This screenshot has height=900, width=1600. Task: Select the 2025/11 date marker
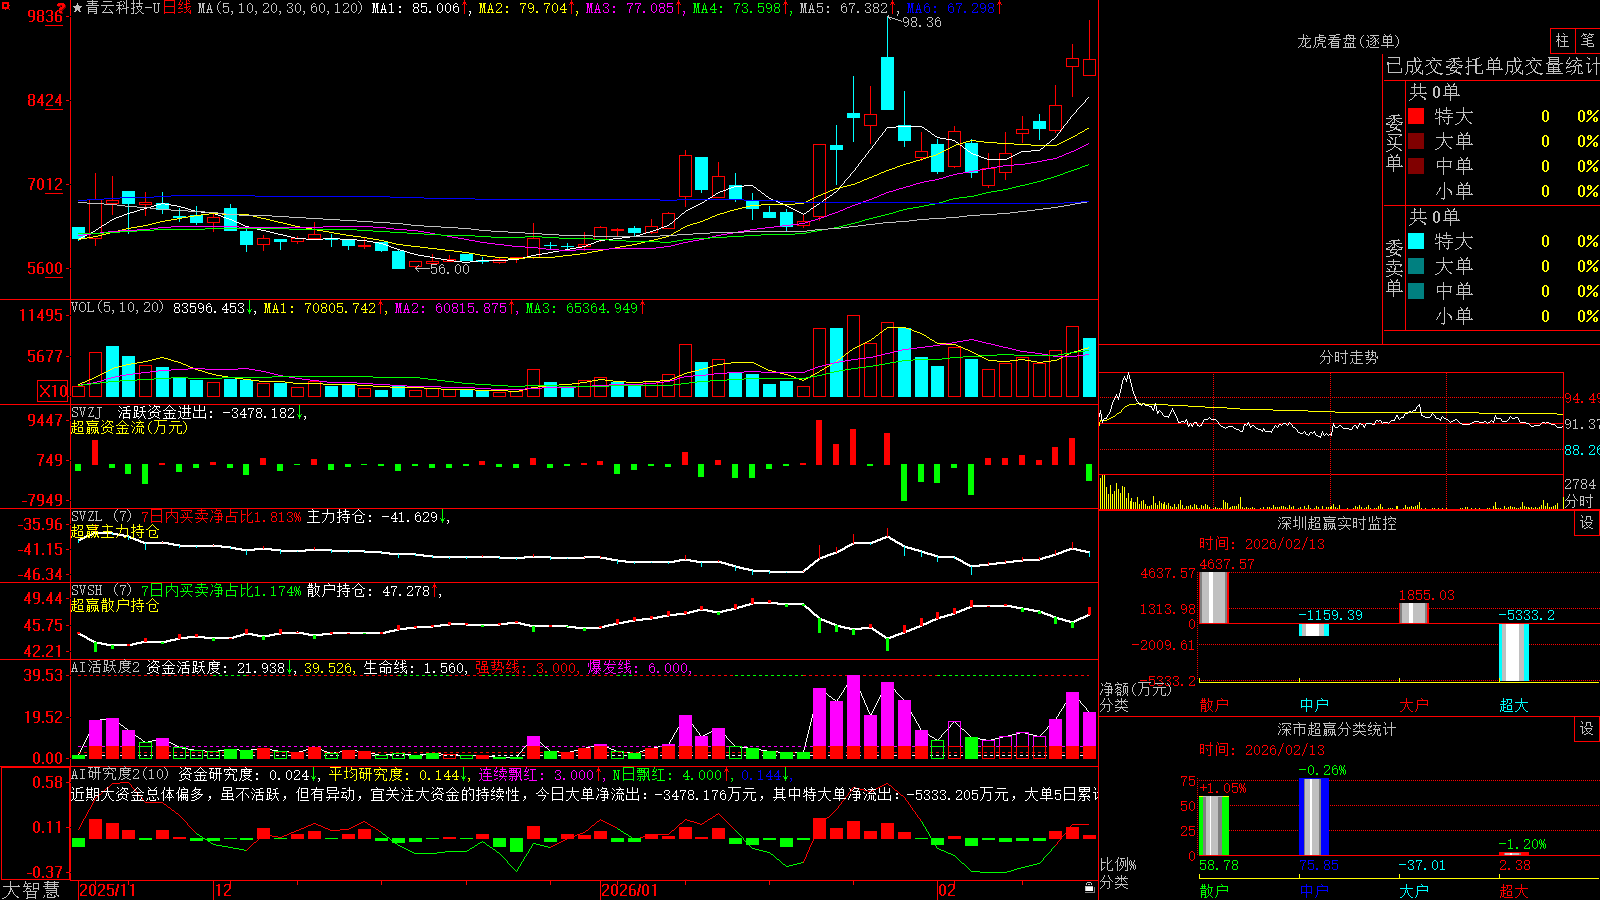107,890
